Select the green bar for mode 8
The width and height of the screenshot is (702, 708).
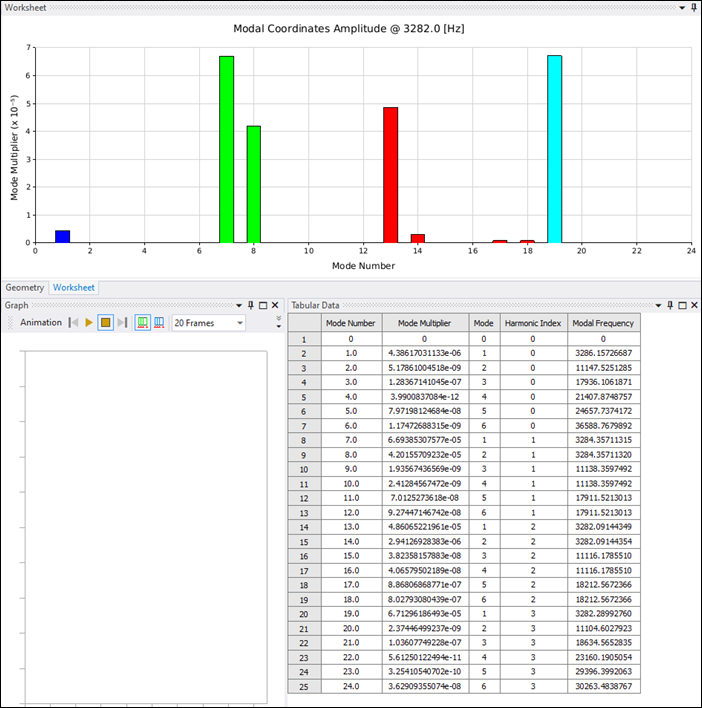(x=254, y=184)
